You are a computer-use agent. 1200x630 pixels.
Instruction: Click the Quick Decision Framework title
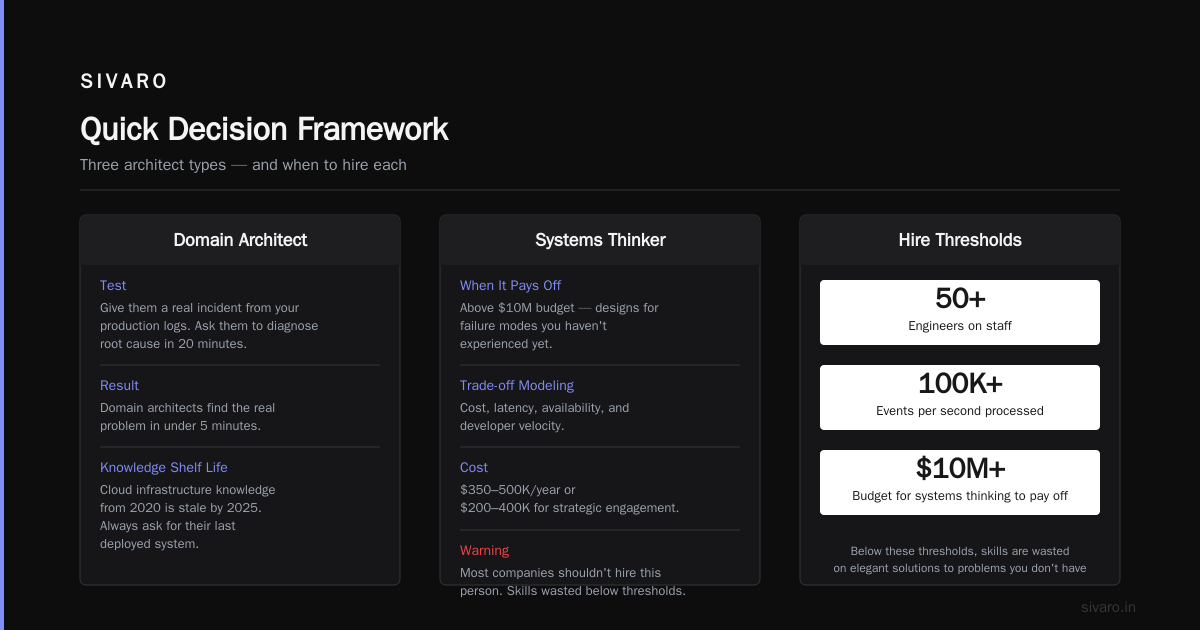pyautogui.click(x=264, y=129)
